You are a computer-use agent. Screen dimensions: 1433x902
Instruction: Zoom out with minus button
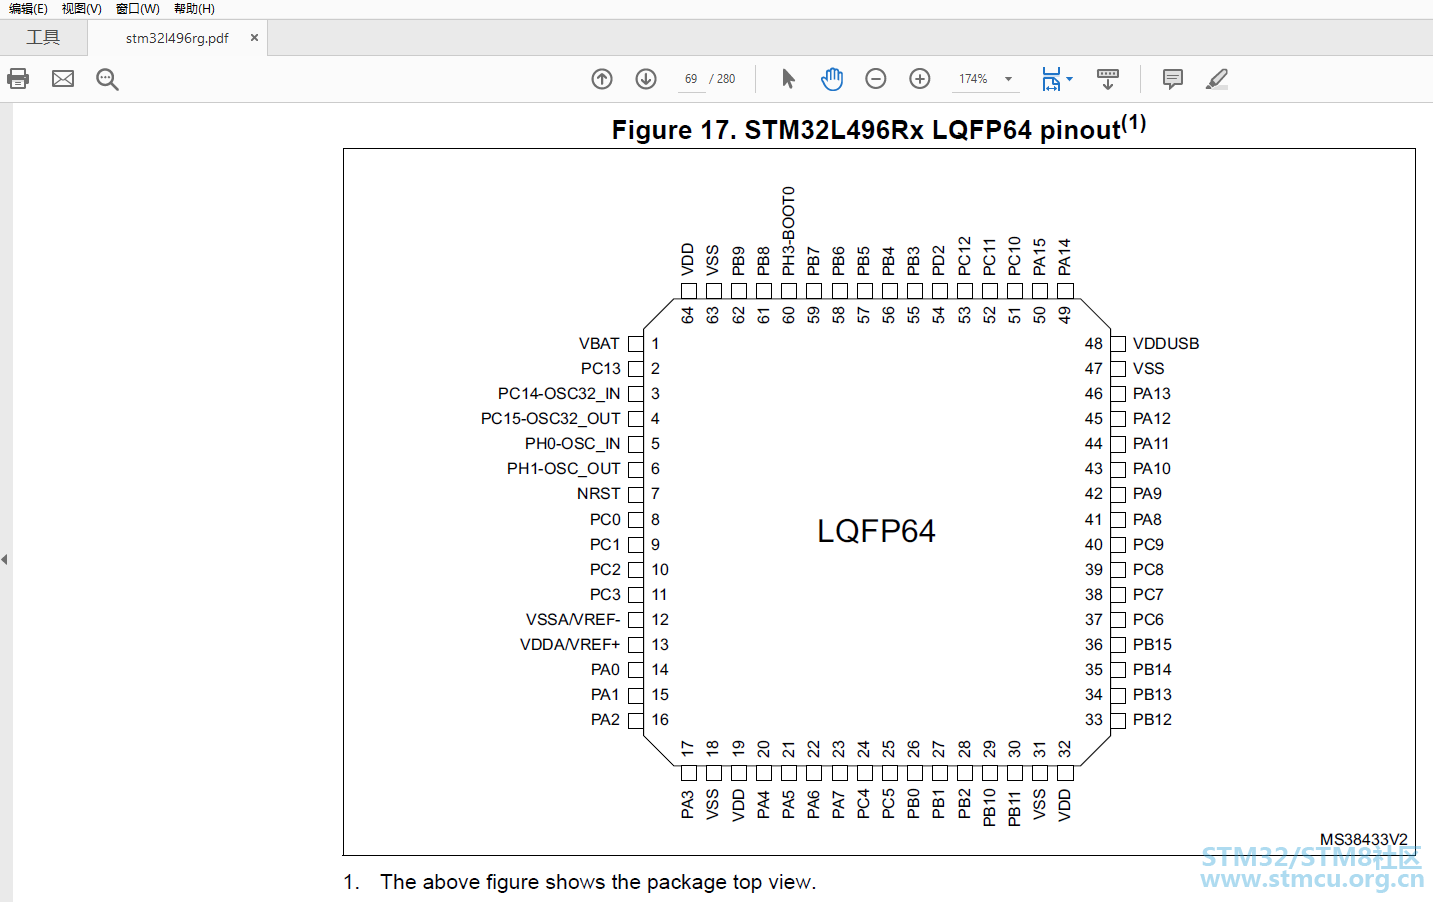click(x=876, y=79)
